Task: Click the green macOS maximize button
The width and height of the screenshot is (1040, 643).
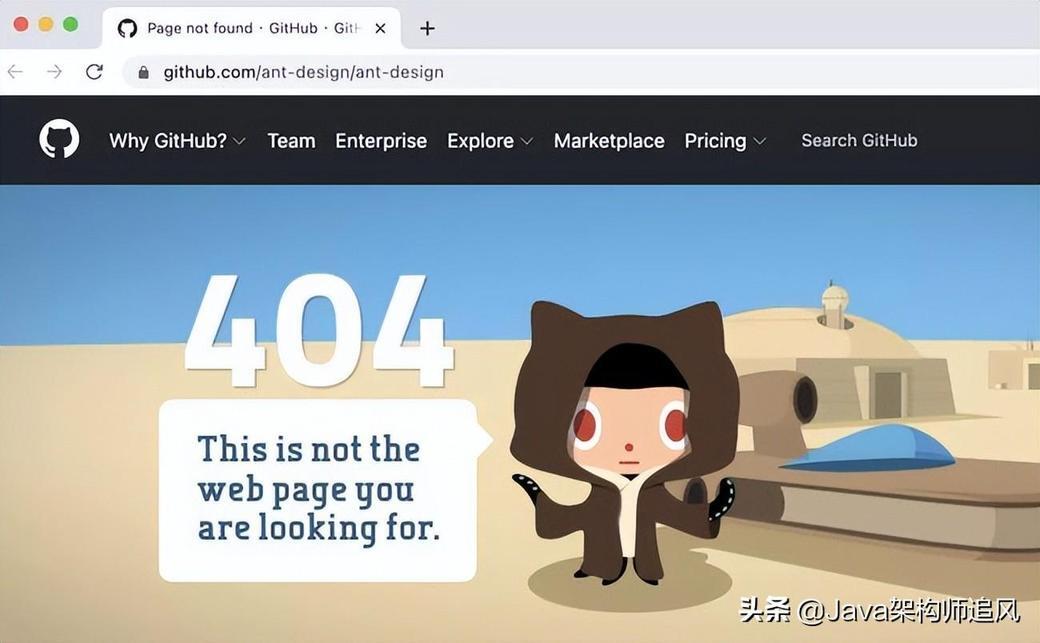Action: (70, 25)
